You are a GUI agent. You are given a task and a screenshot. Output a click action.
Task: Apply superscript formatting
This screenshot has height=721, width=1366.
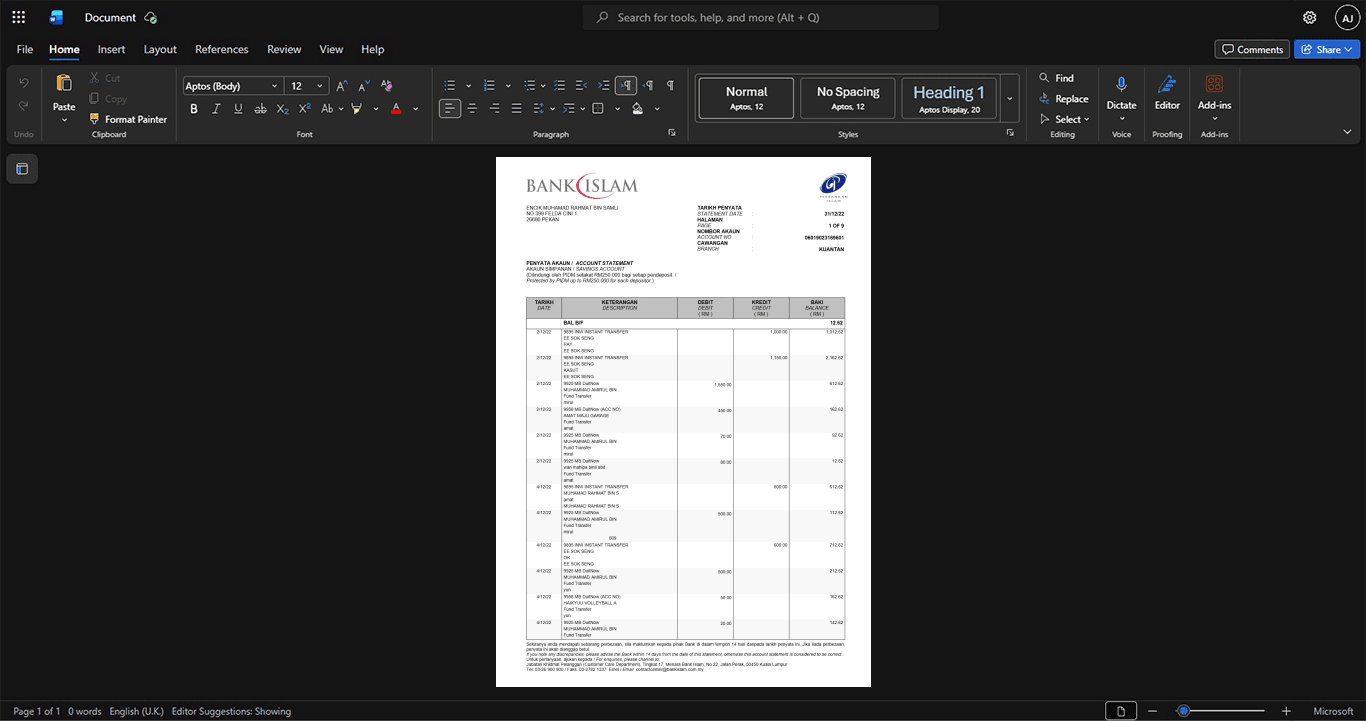point(304,108)
